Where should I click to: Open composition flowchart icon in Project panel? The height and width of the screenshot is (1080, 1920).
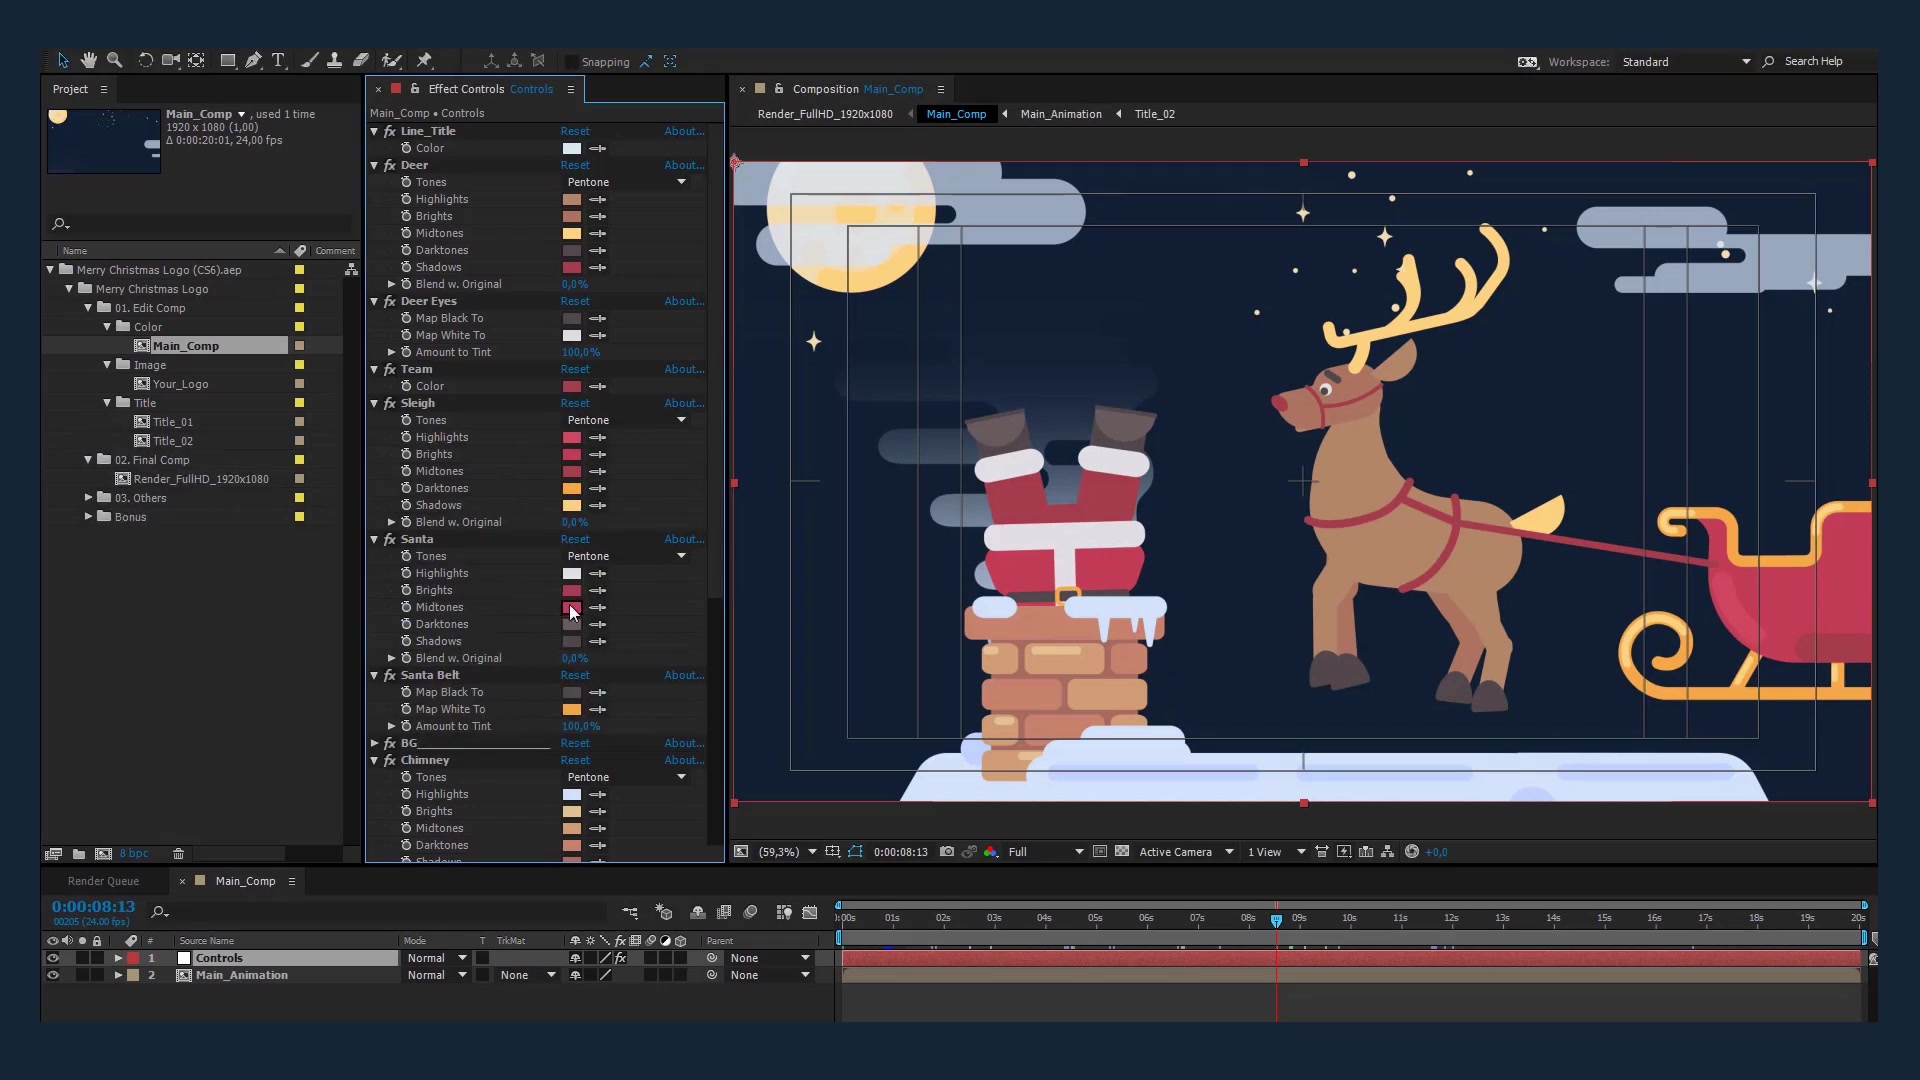(351, 270)
